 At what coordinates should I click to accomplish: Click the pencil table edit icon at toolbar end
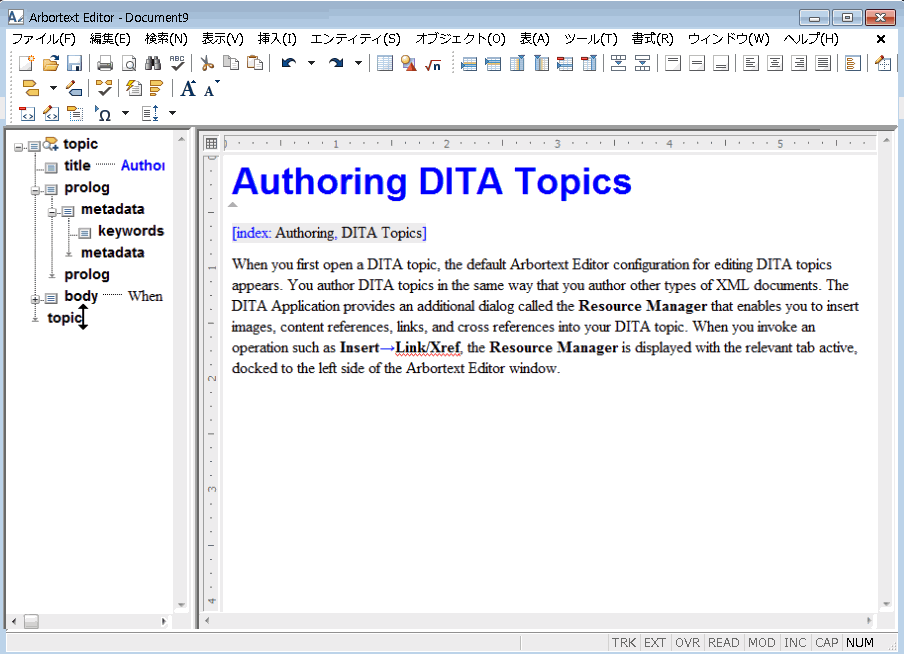tap(883, 63)
